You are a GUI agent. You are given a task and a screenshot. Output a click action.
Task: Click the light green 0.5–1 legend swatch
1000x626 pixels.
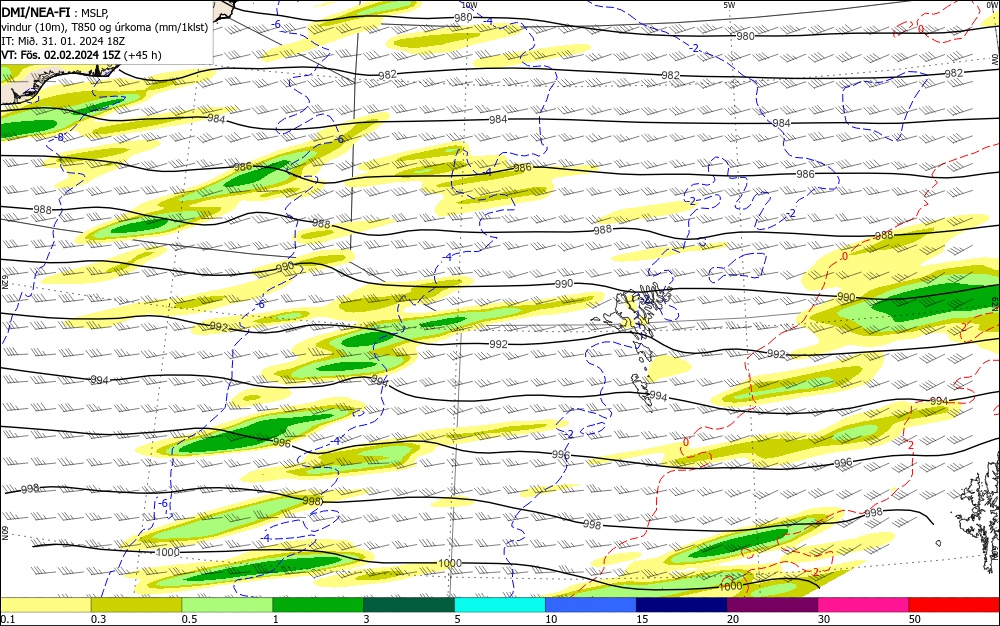pyautogui.click(x=227, y=605)
